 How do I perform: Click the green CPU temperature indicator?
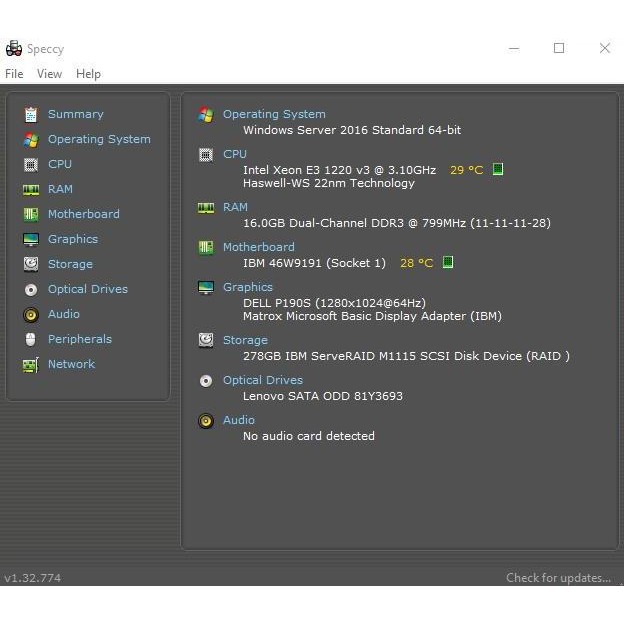coord(498,170)
